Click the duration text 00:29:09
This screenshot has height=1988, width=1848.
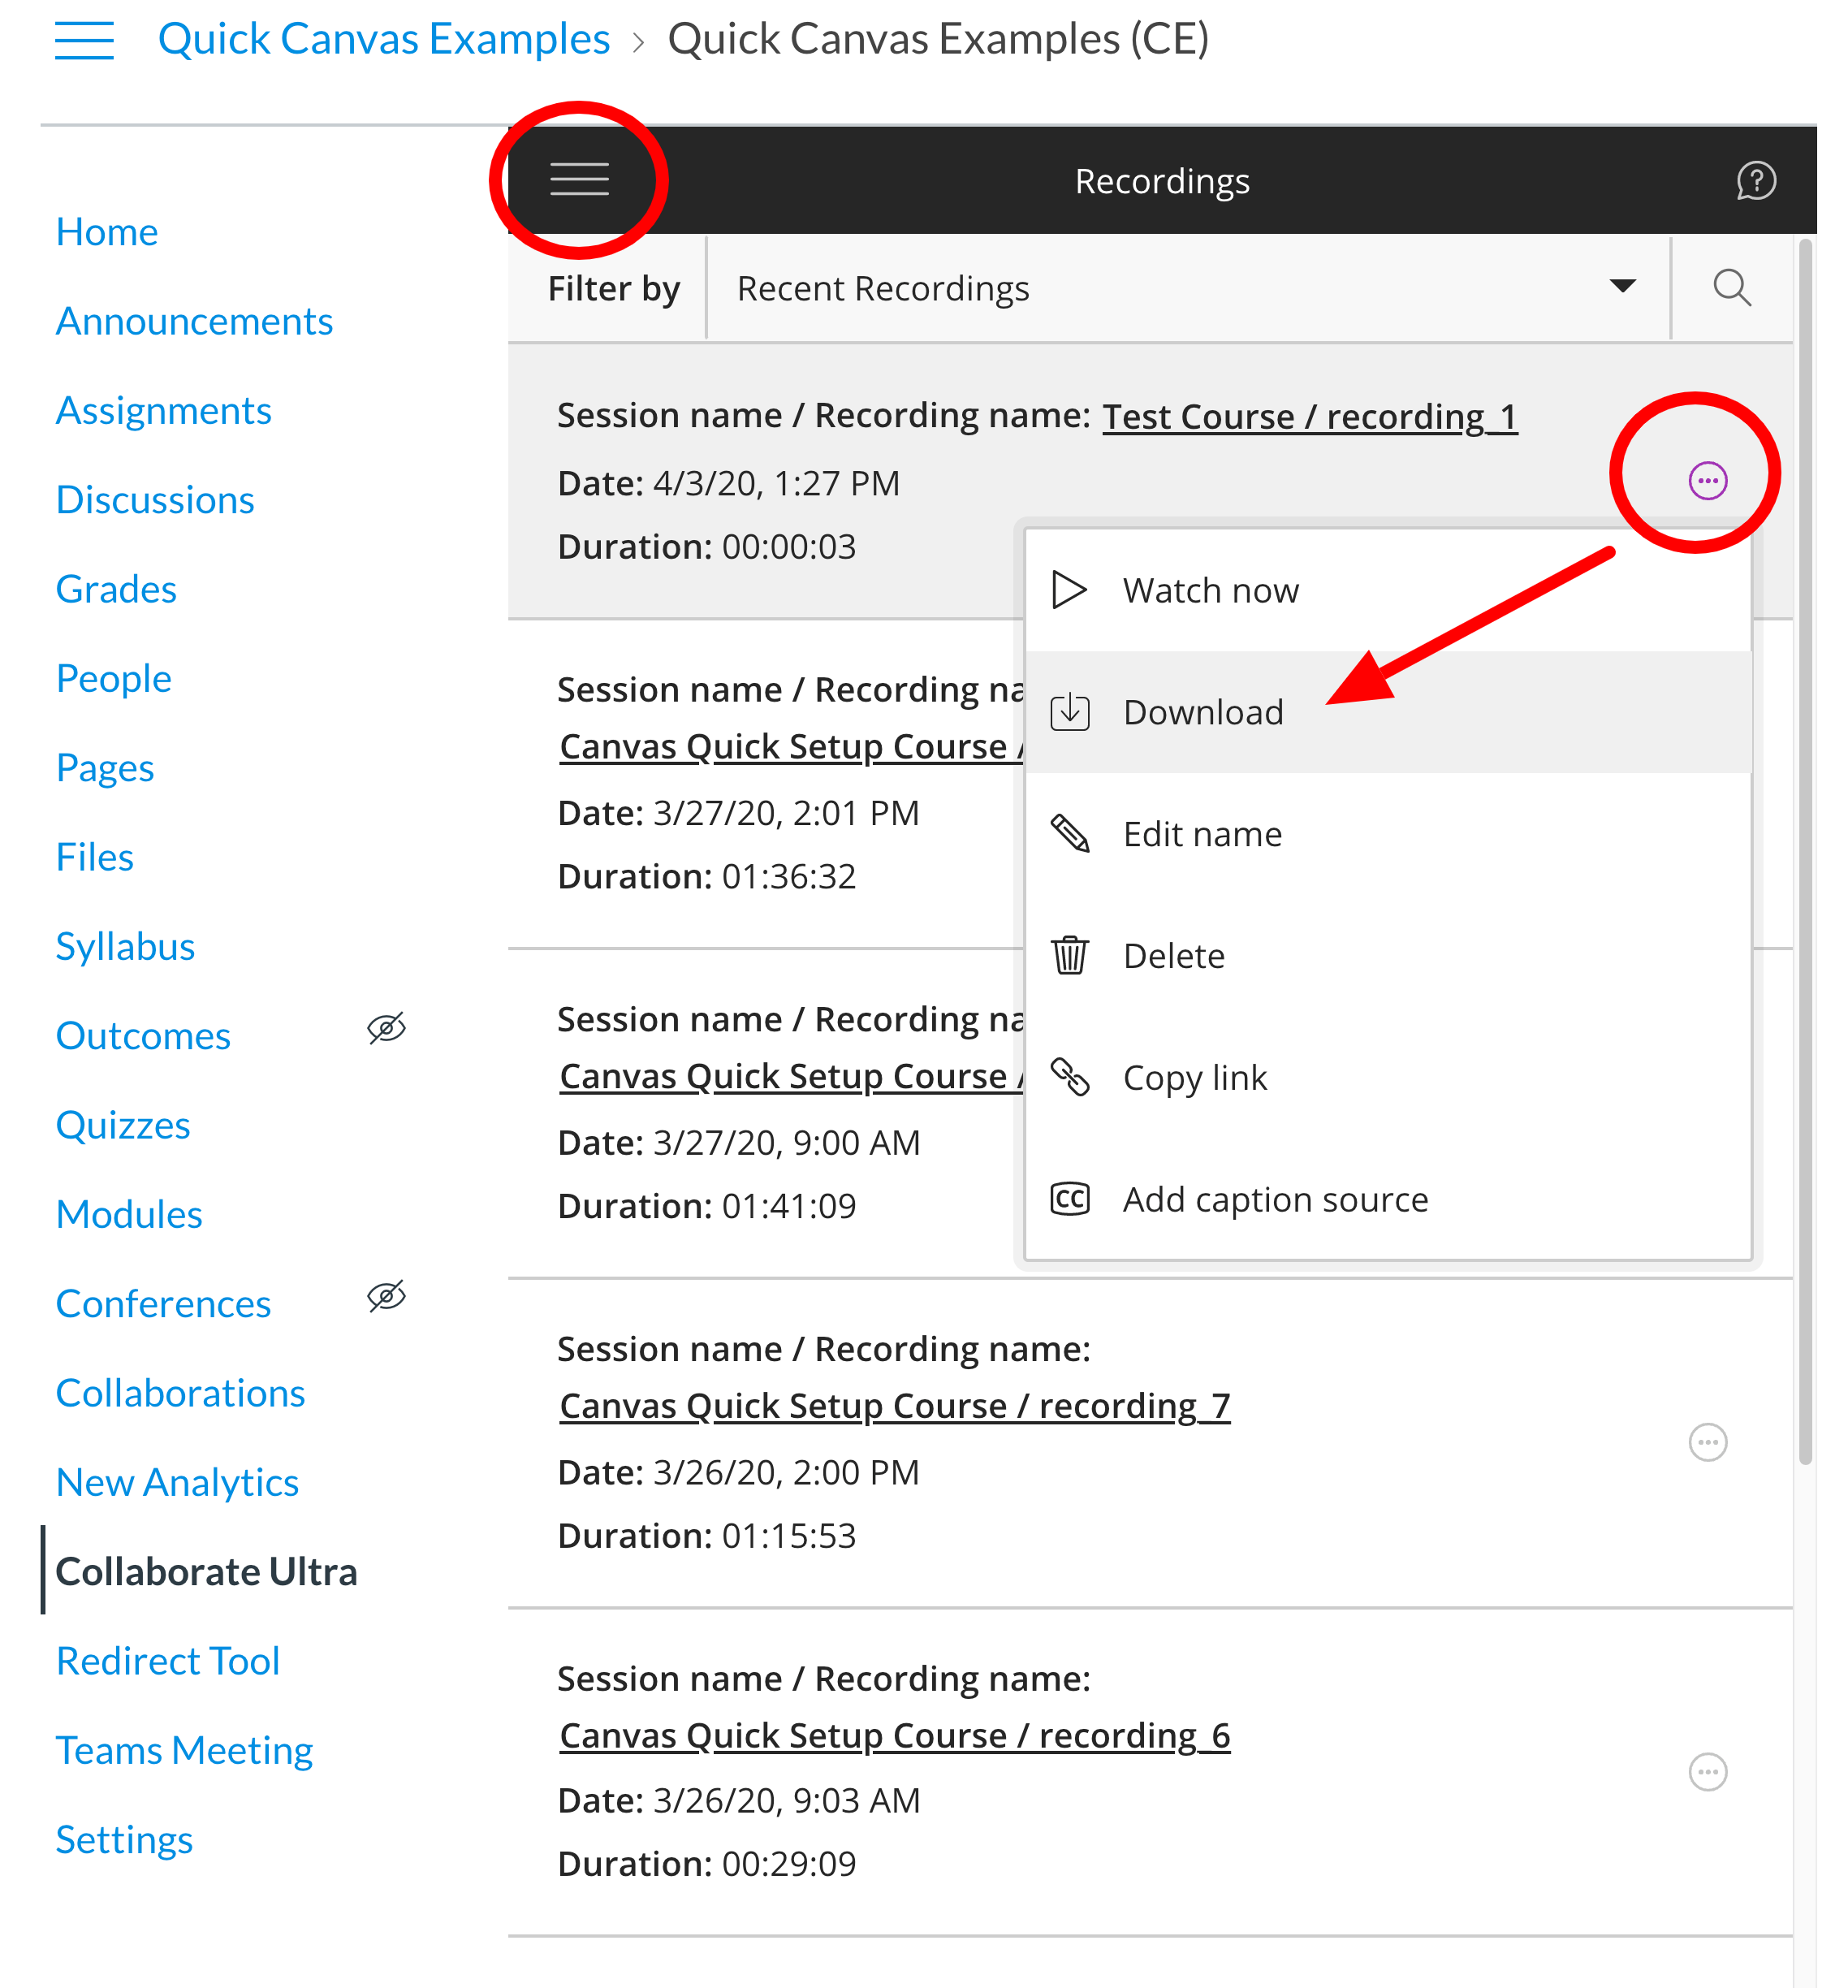789,1863
